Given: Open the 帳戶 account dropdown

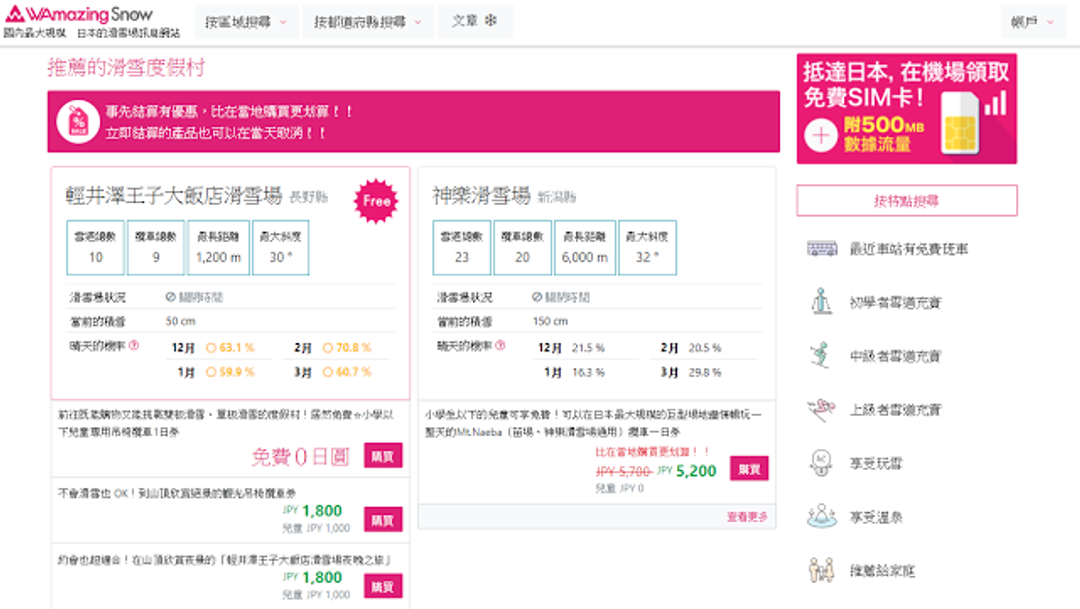Looking at the screenshot, I should 1033,21.
